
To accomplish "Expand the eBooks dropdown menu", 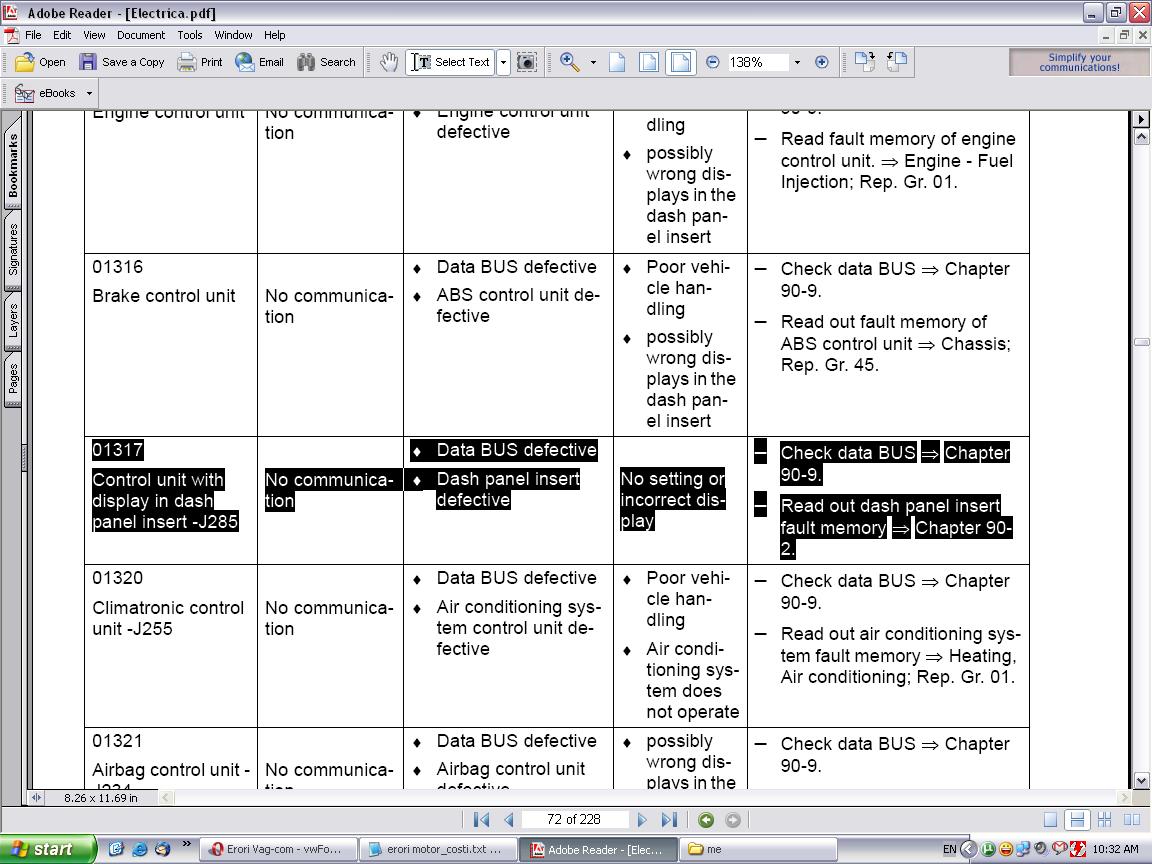I will pyautogui.click(x=89, y=93).
